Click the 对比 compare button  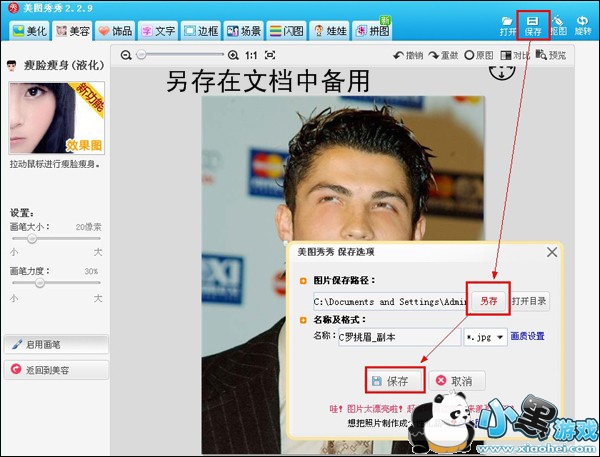515,55
